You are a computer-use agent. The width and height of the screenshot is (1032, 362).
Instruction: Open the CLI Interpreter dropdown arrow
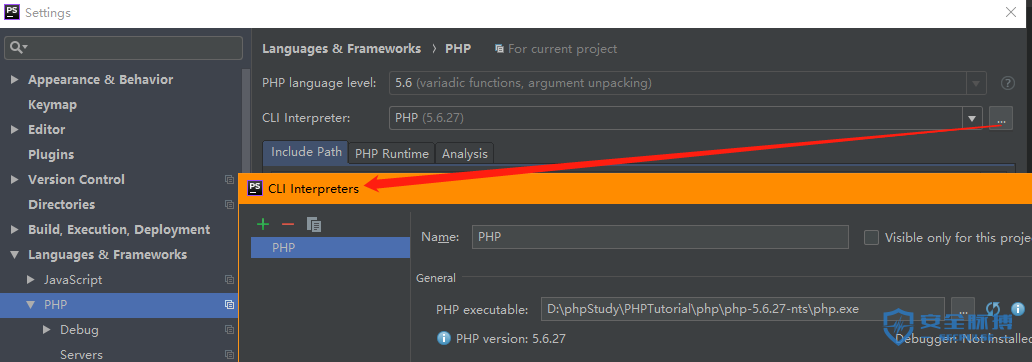(972, 119)
